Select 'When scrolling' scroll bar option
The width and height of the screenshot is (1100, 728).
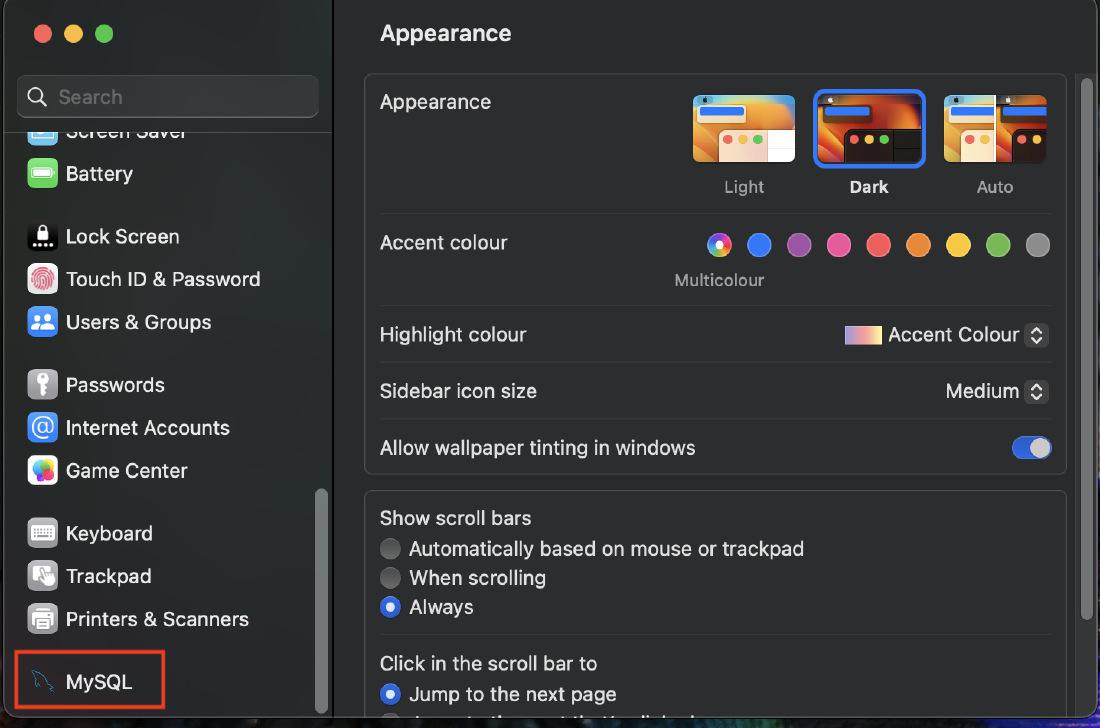[x=391, y=578]
